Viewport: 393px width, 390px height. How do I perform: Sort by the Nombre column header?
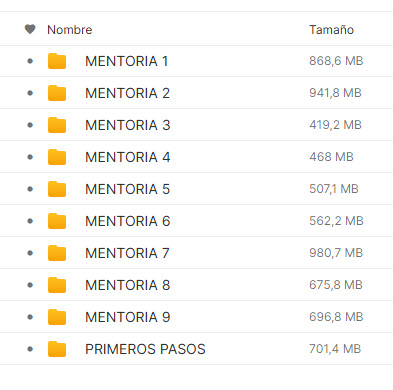(70, 30)
